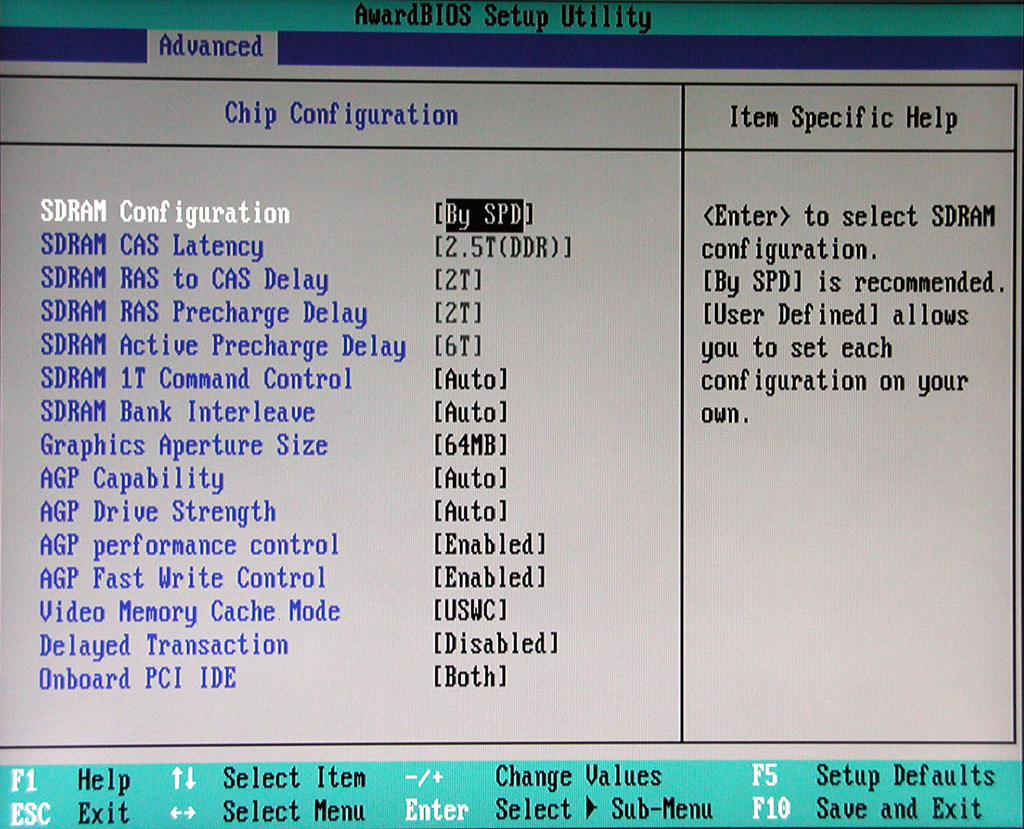Click the '[By SPD] is recommended' help text
The height and width of the screenshot is (829, 1024).
click(854, 283)
